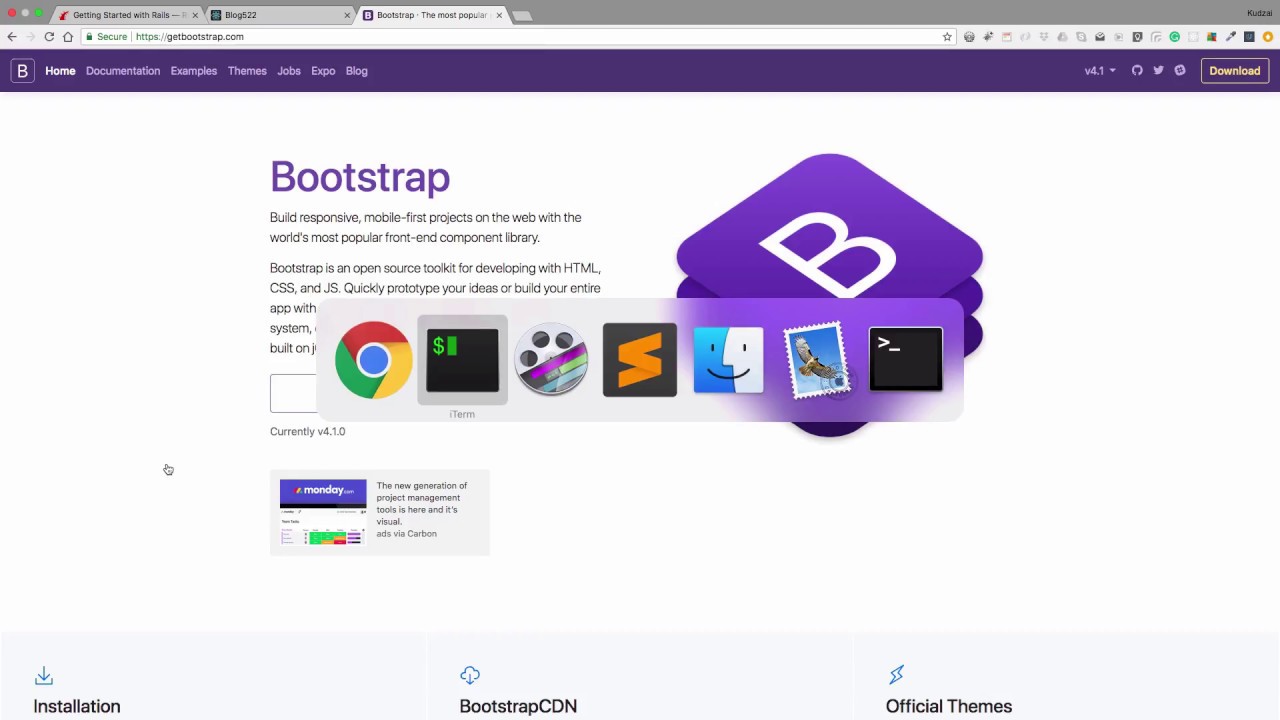Click the Installation heading

point(77,706)
